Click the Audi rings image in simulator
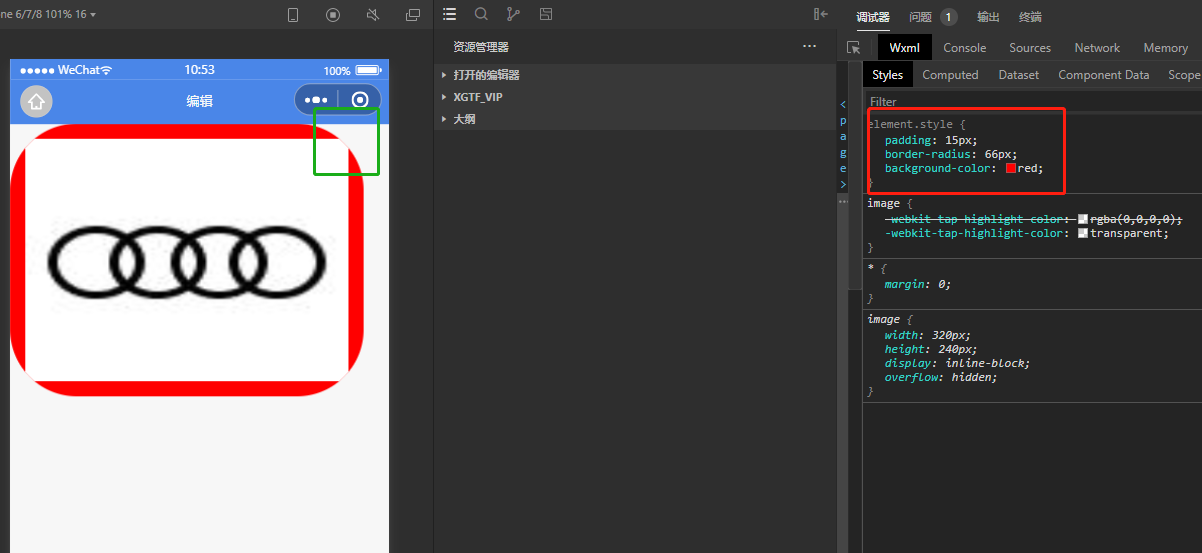 (187, 260)
